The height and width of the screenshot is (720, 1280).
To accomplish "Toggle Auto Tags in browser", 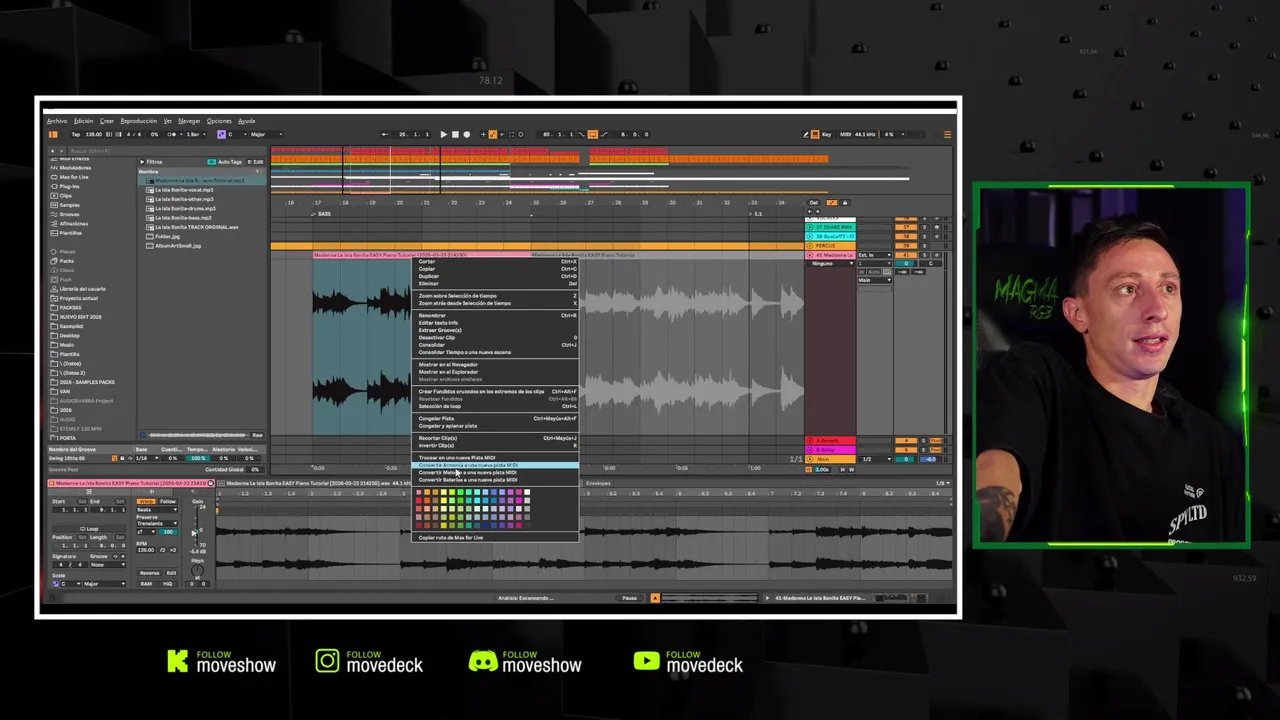I will click(x=225, y=162).
